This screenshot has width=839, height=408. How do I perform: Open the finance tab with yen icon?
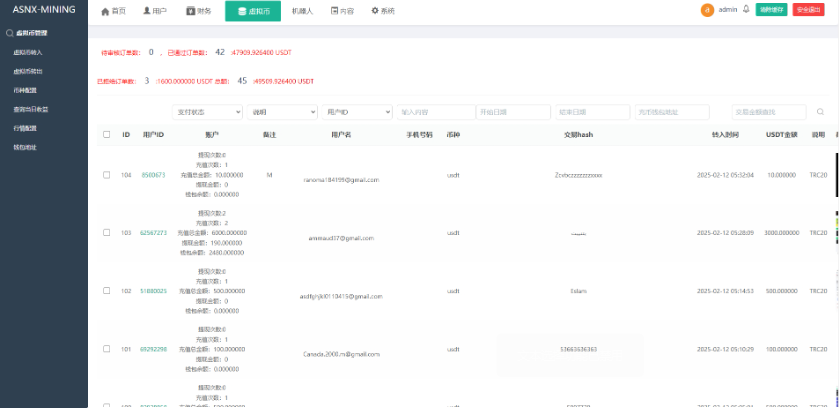[199, 11]
